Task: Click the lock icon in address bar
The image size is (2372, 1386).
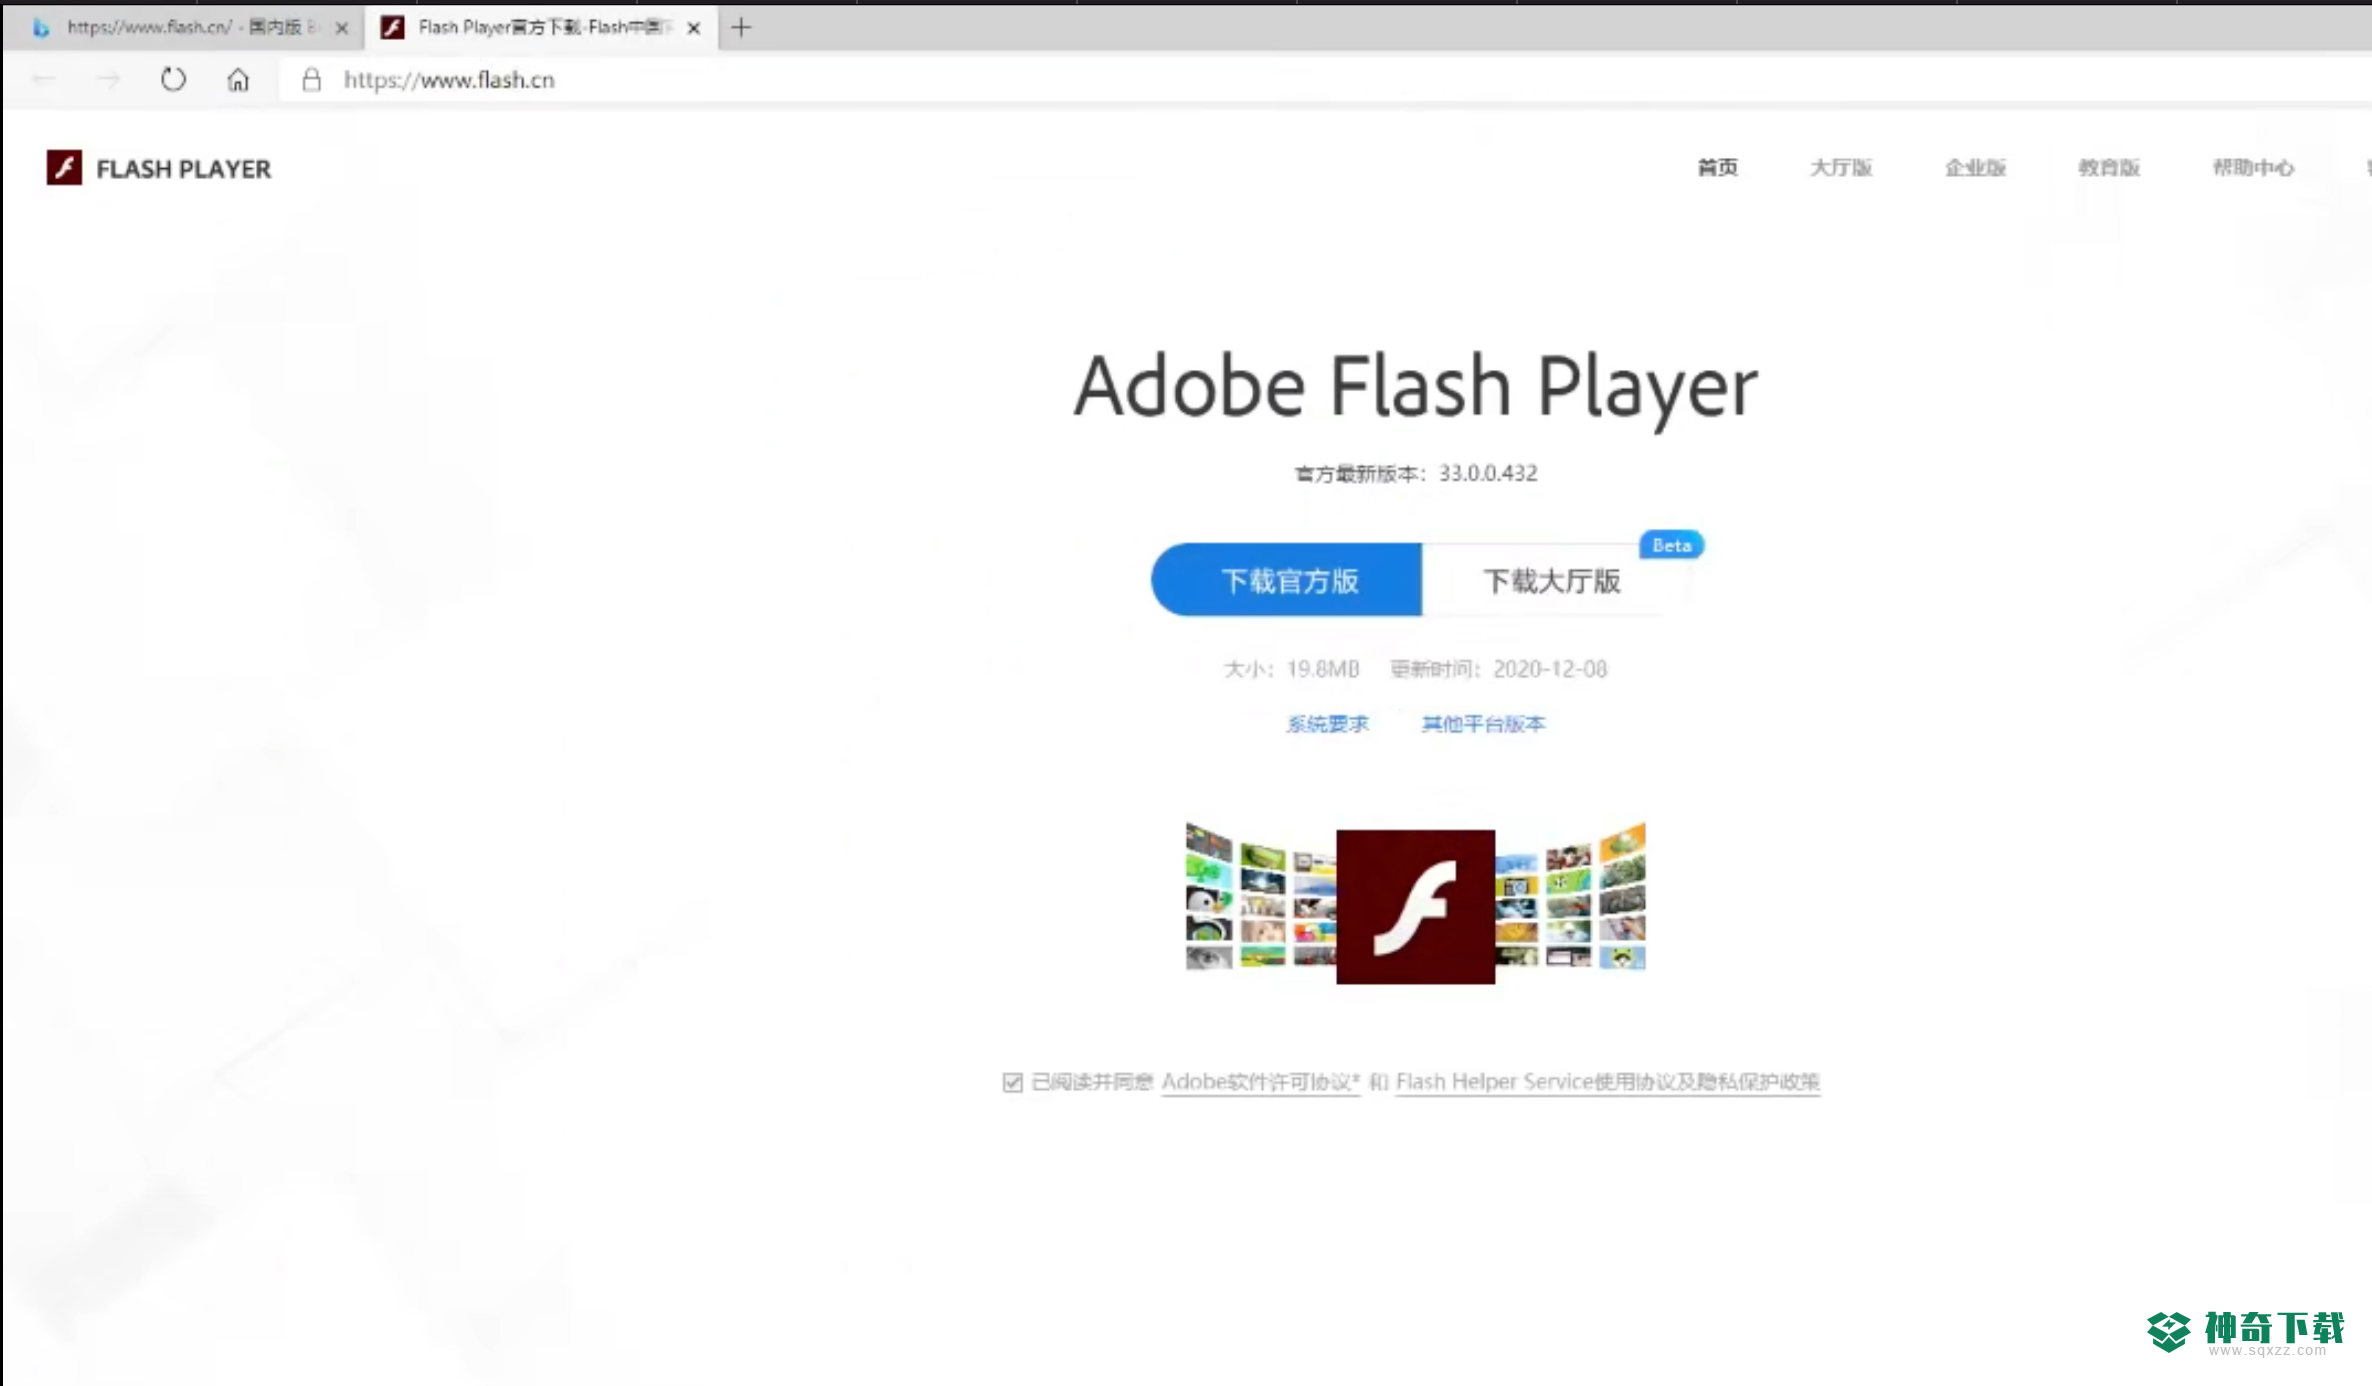Action: 312,79
